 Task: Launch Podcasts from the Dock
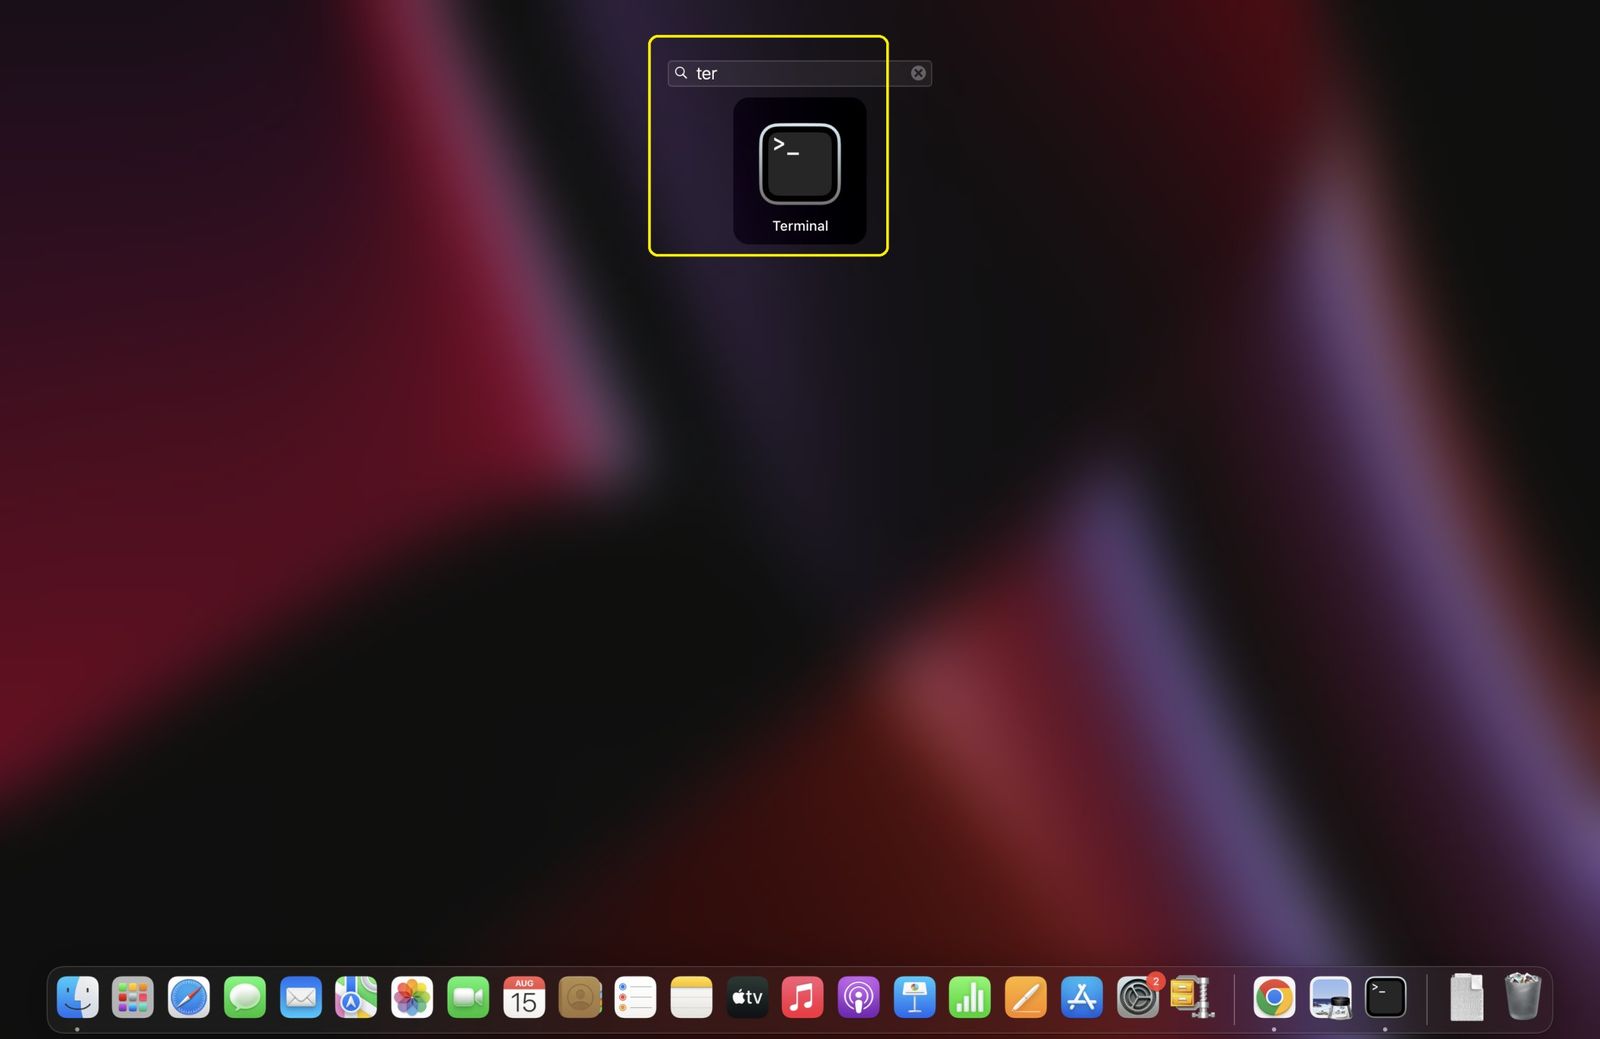coord(858,997)
